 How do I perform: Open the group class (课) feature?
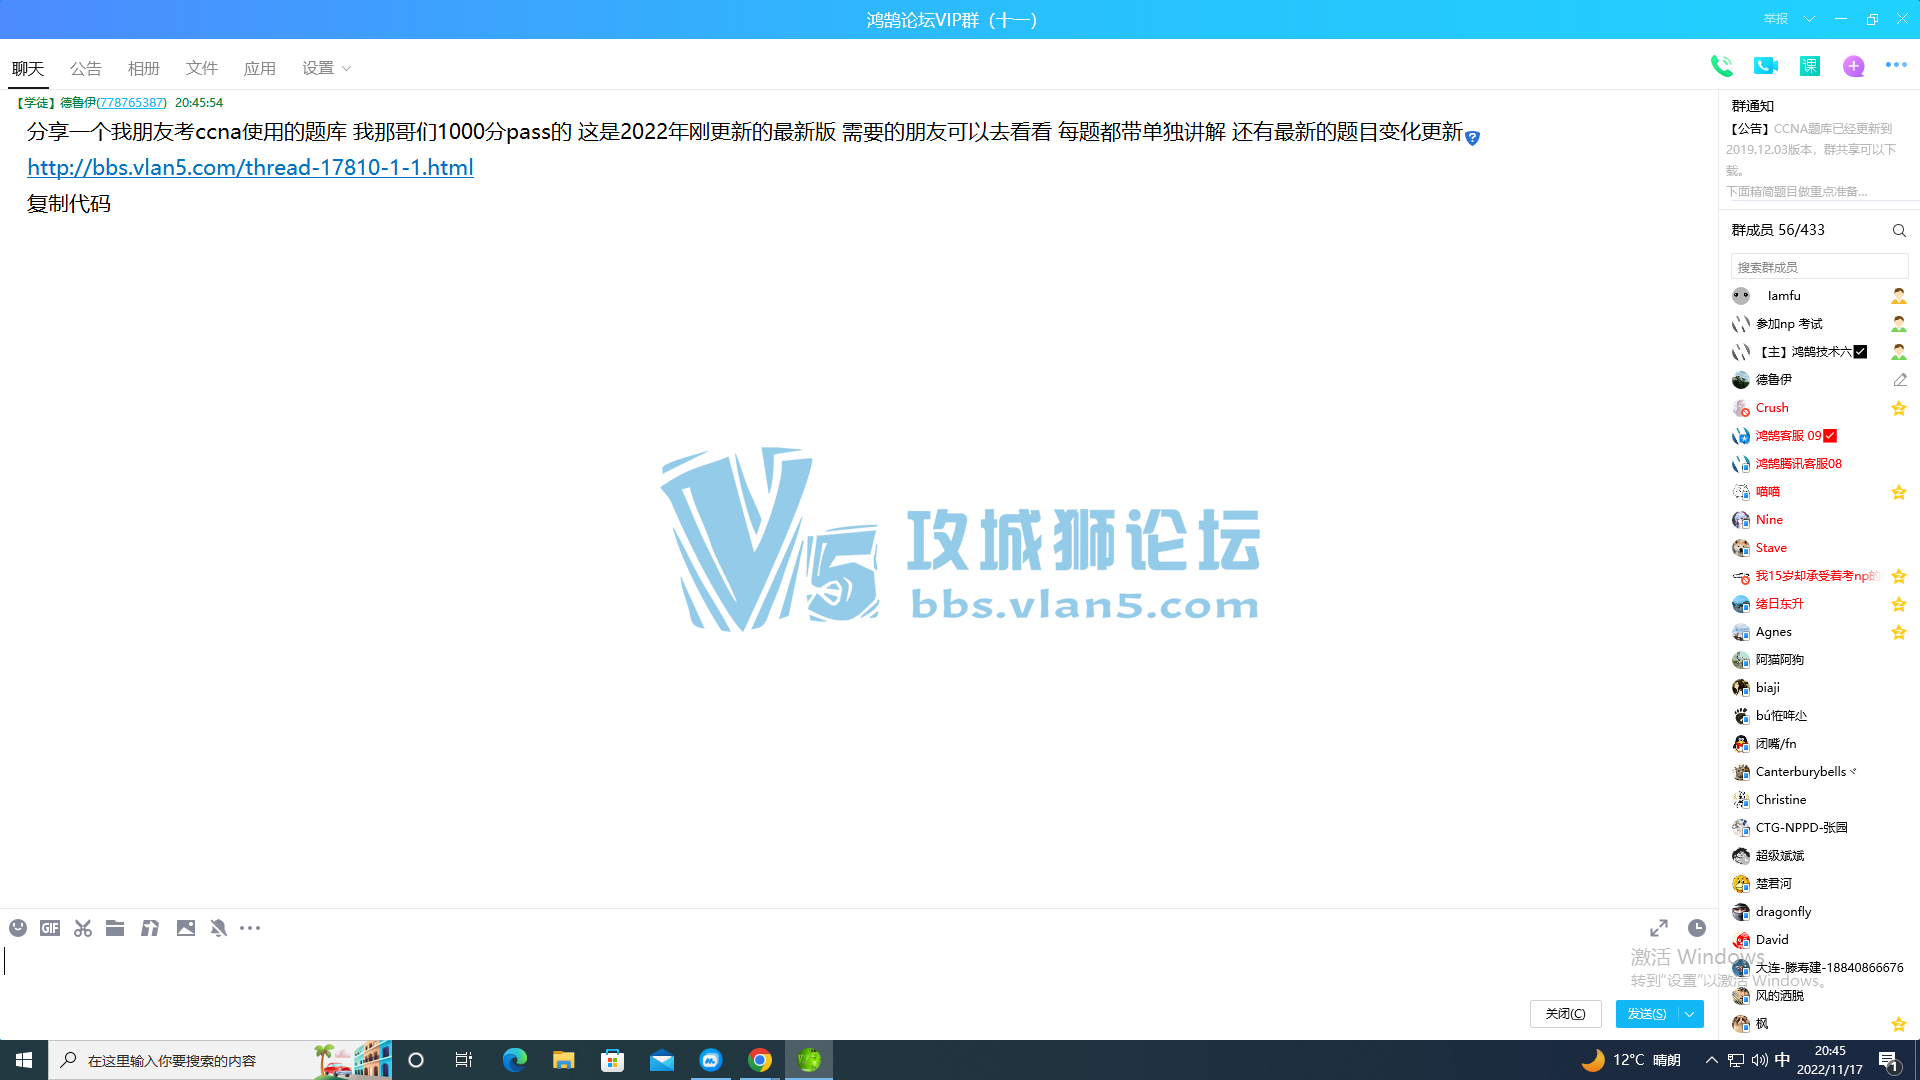coord(1809,66)
